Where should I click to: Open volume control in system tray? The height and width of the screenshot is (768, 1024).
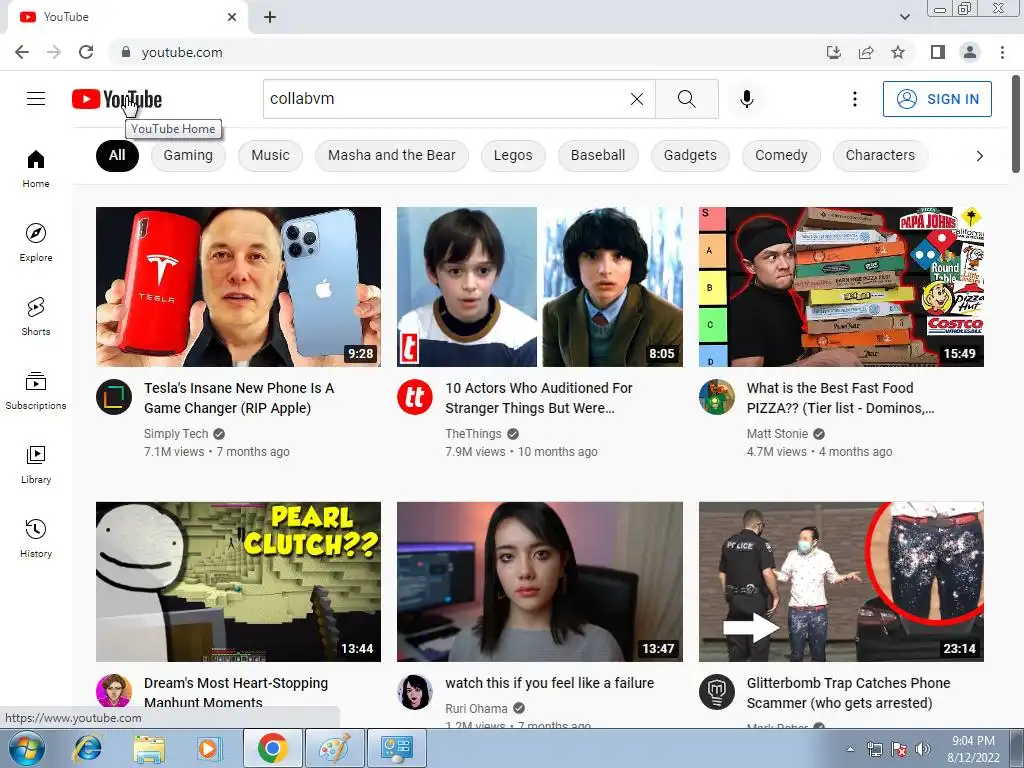click(x=922, y=749)
